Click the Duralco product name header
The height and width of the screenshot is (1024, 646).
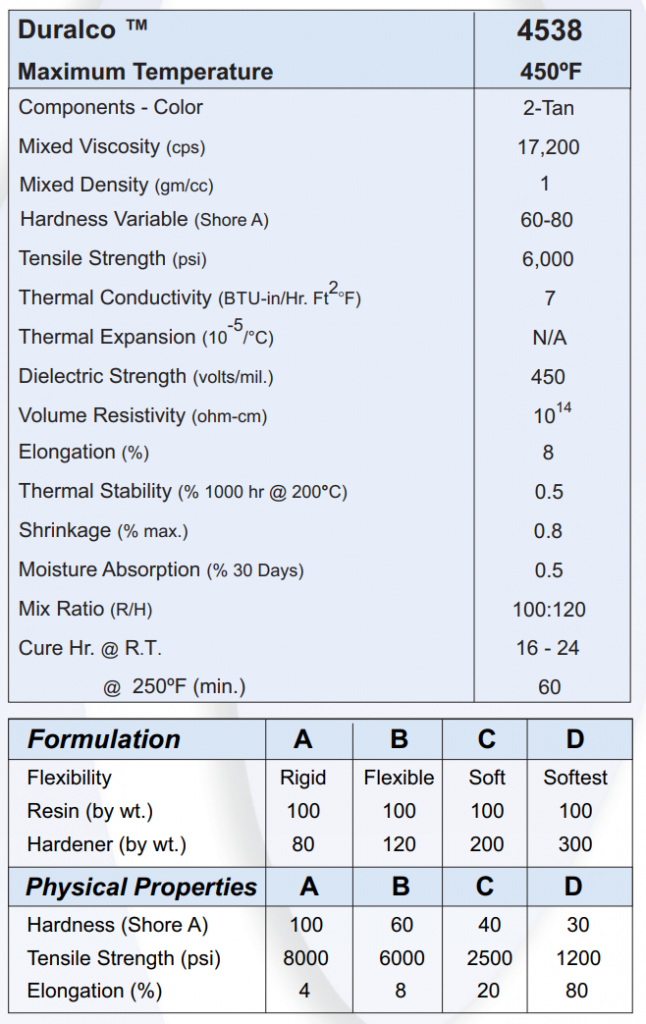point(83,29)
